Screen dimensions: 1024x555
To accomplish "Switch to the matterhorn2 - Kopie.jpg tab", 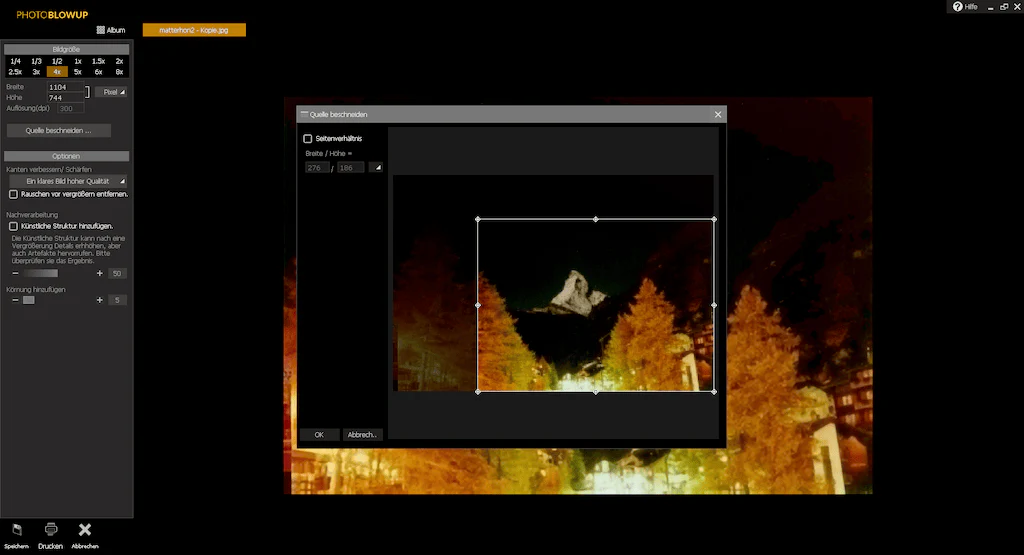I will pyautogui.click(x=194, y=30).
